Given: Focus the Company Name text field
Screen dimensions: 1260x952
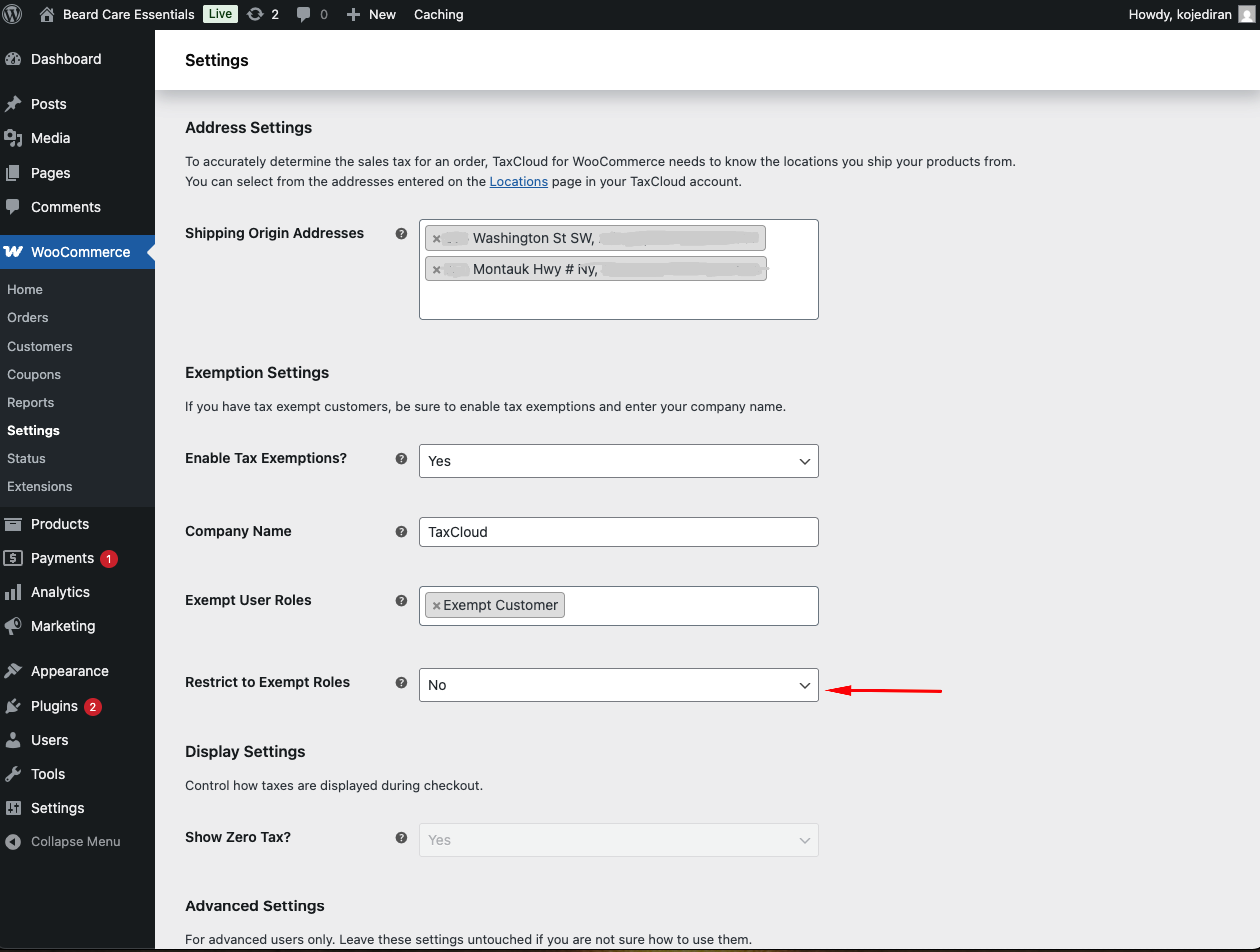Looking at the screenshot, I should point(619,532).
